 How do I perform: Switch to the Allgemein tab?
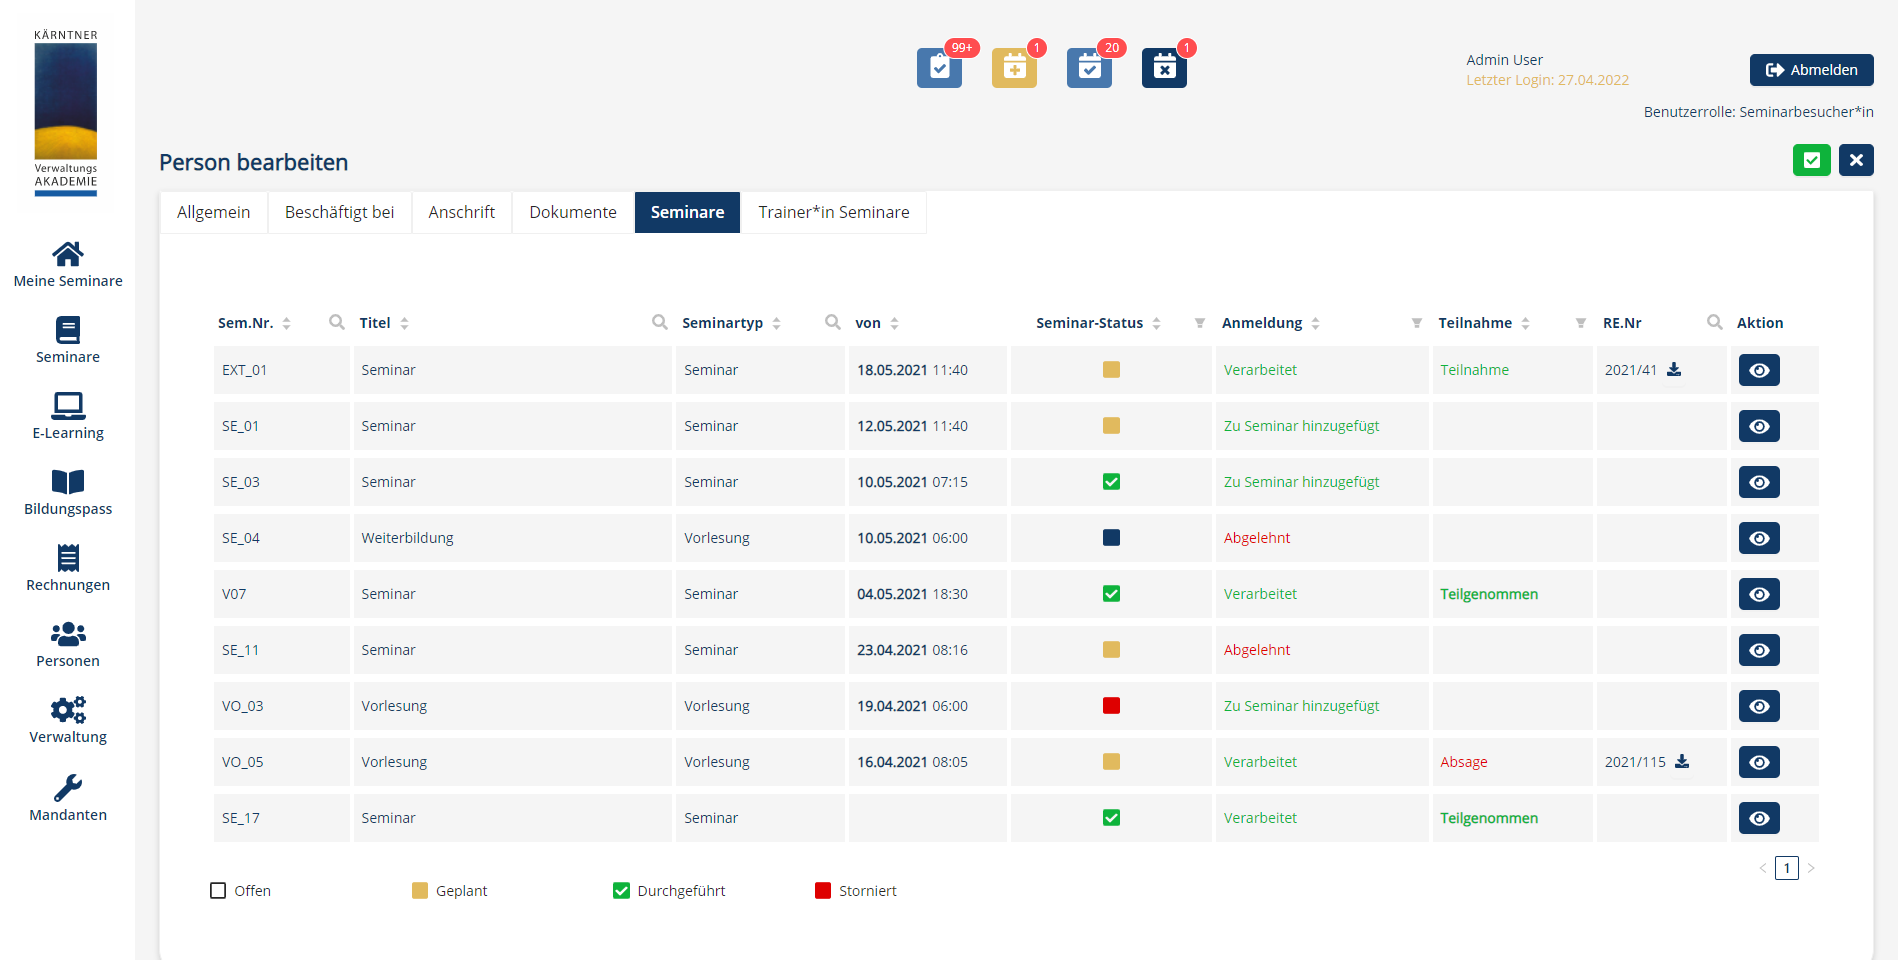[x=213, y=212]
